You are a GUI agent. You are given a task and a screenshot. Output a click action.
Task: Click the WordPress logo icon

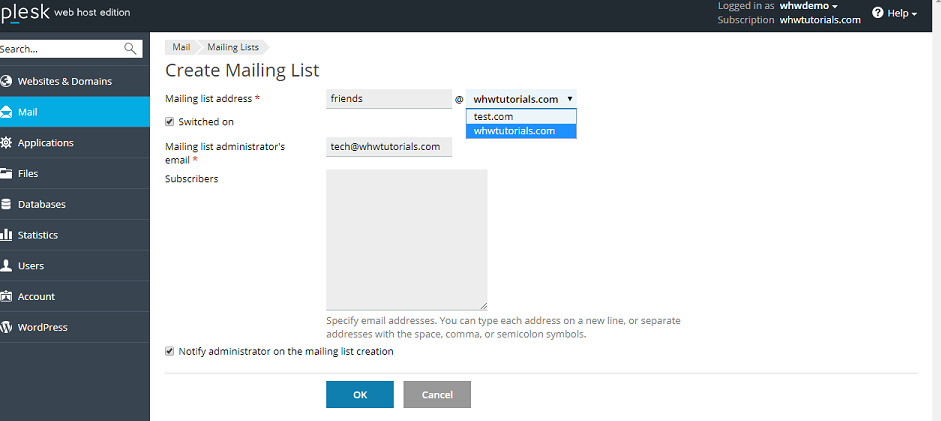(7, 327)
